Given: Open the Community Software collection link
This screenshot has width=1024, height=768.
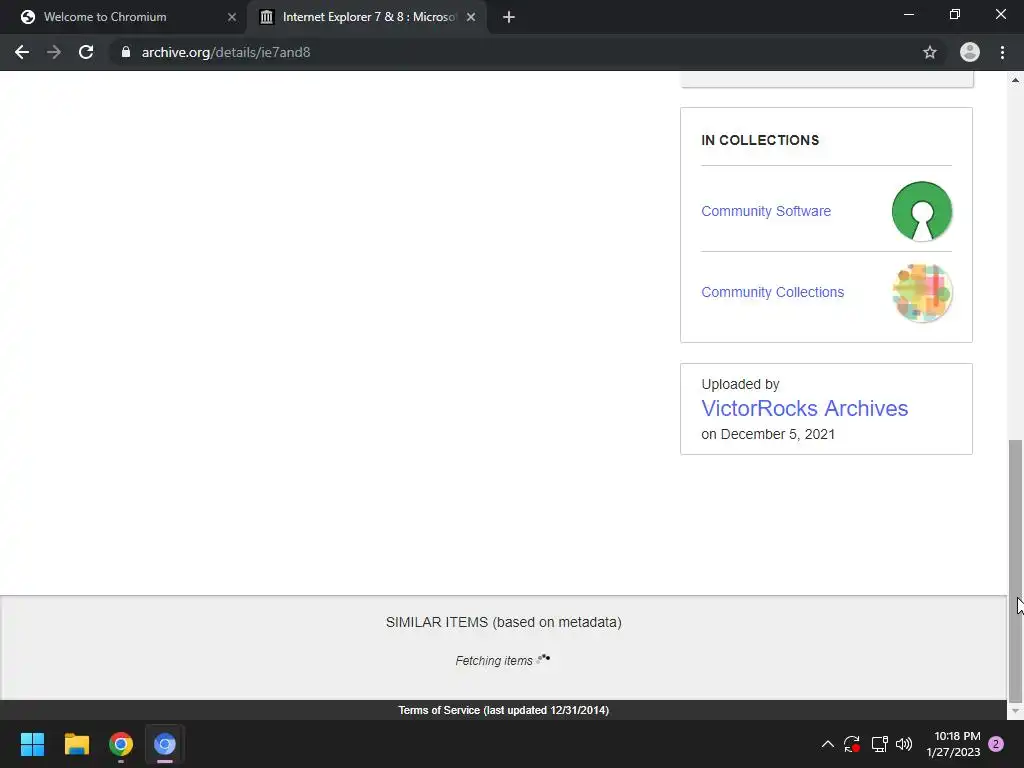Looking at the screenshot, I should click(x=766, y=211).
